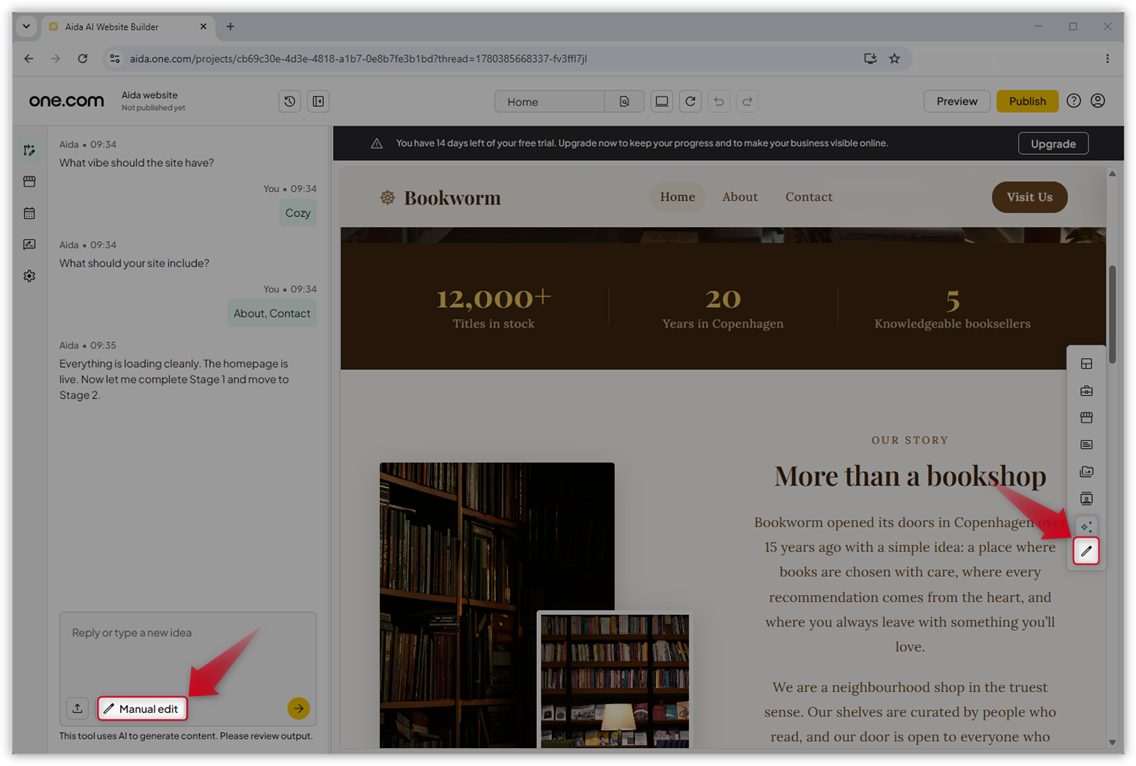Click the About, Contact reply bubble
Screen dimensions: 1136x766
(x=272, y=313)
